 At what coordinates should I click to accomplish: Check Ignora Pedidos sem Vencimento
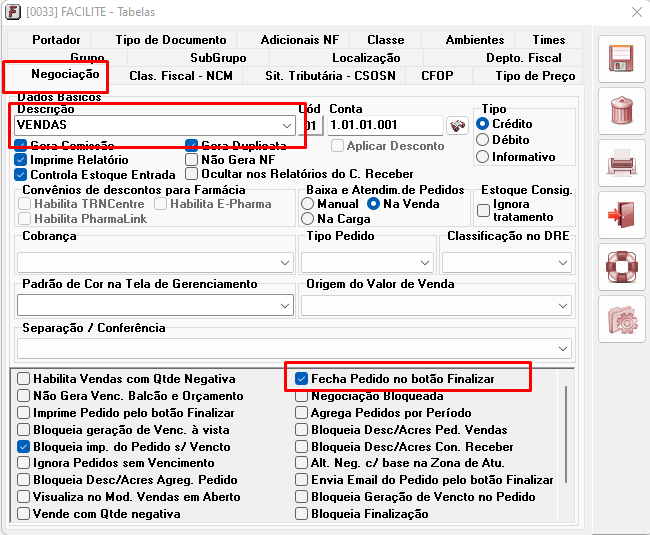click(x=24, y=462)
